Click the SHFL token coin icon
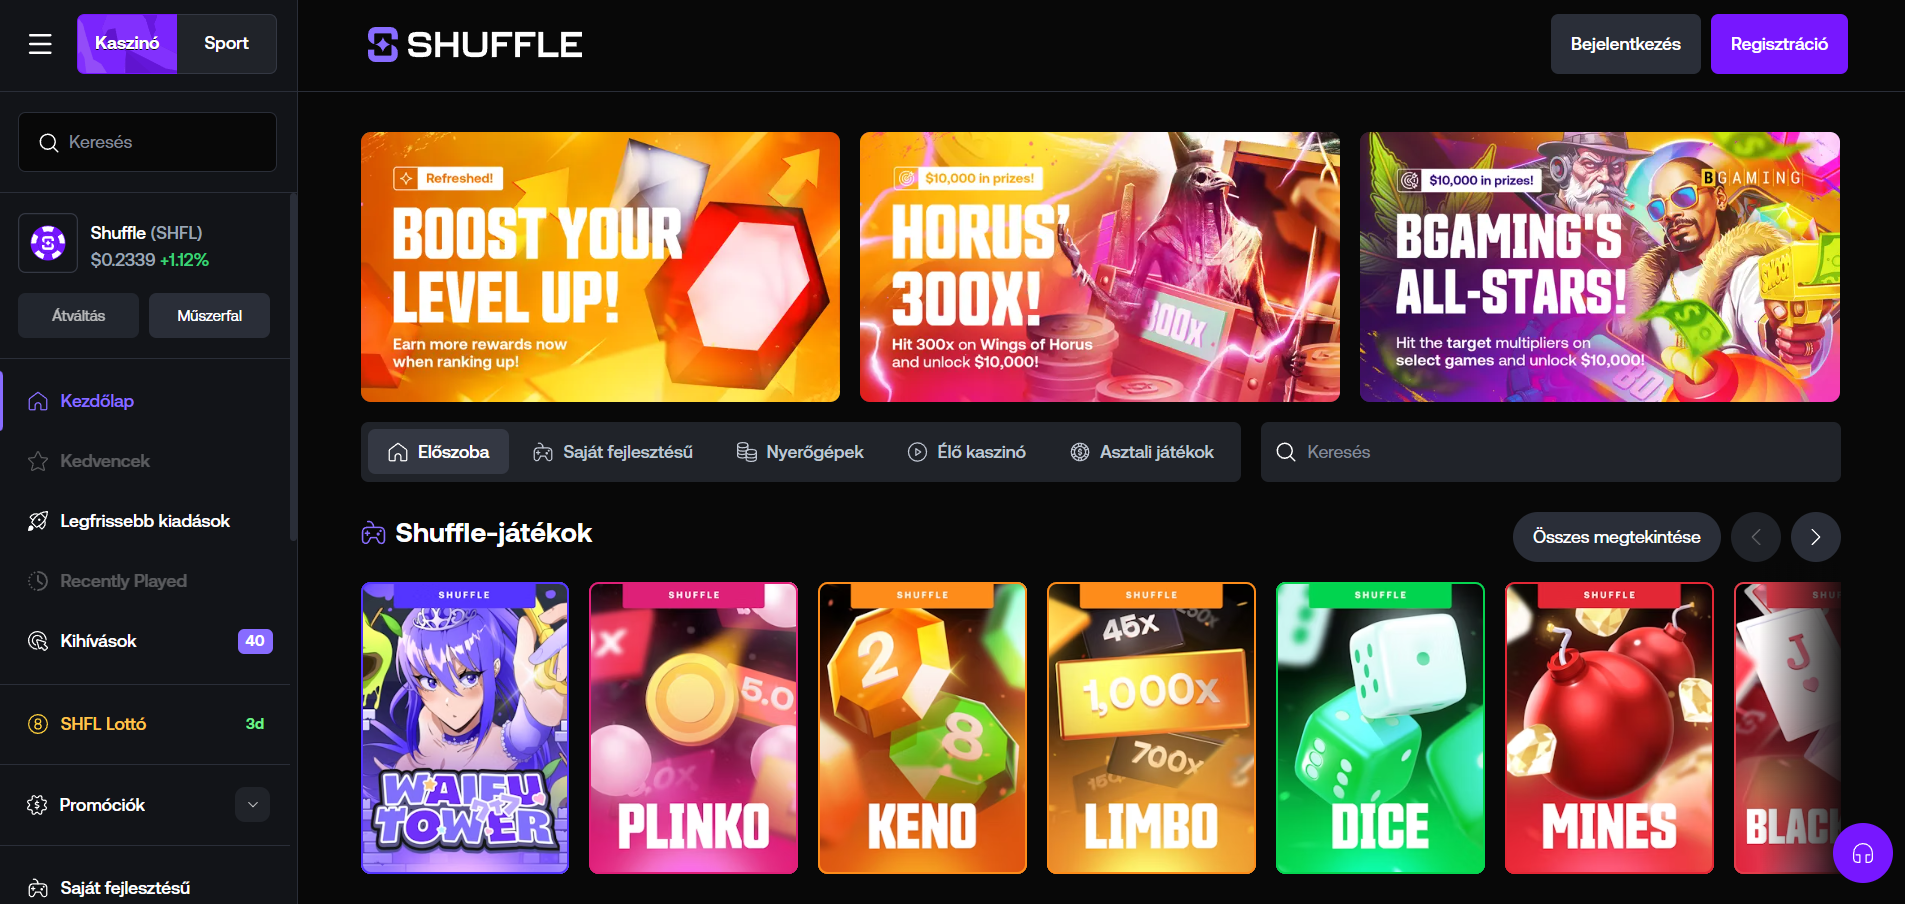This screenshot has height=904, width=1905. [48, 243]
